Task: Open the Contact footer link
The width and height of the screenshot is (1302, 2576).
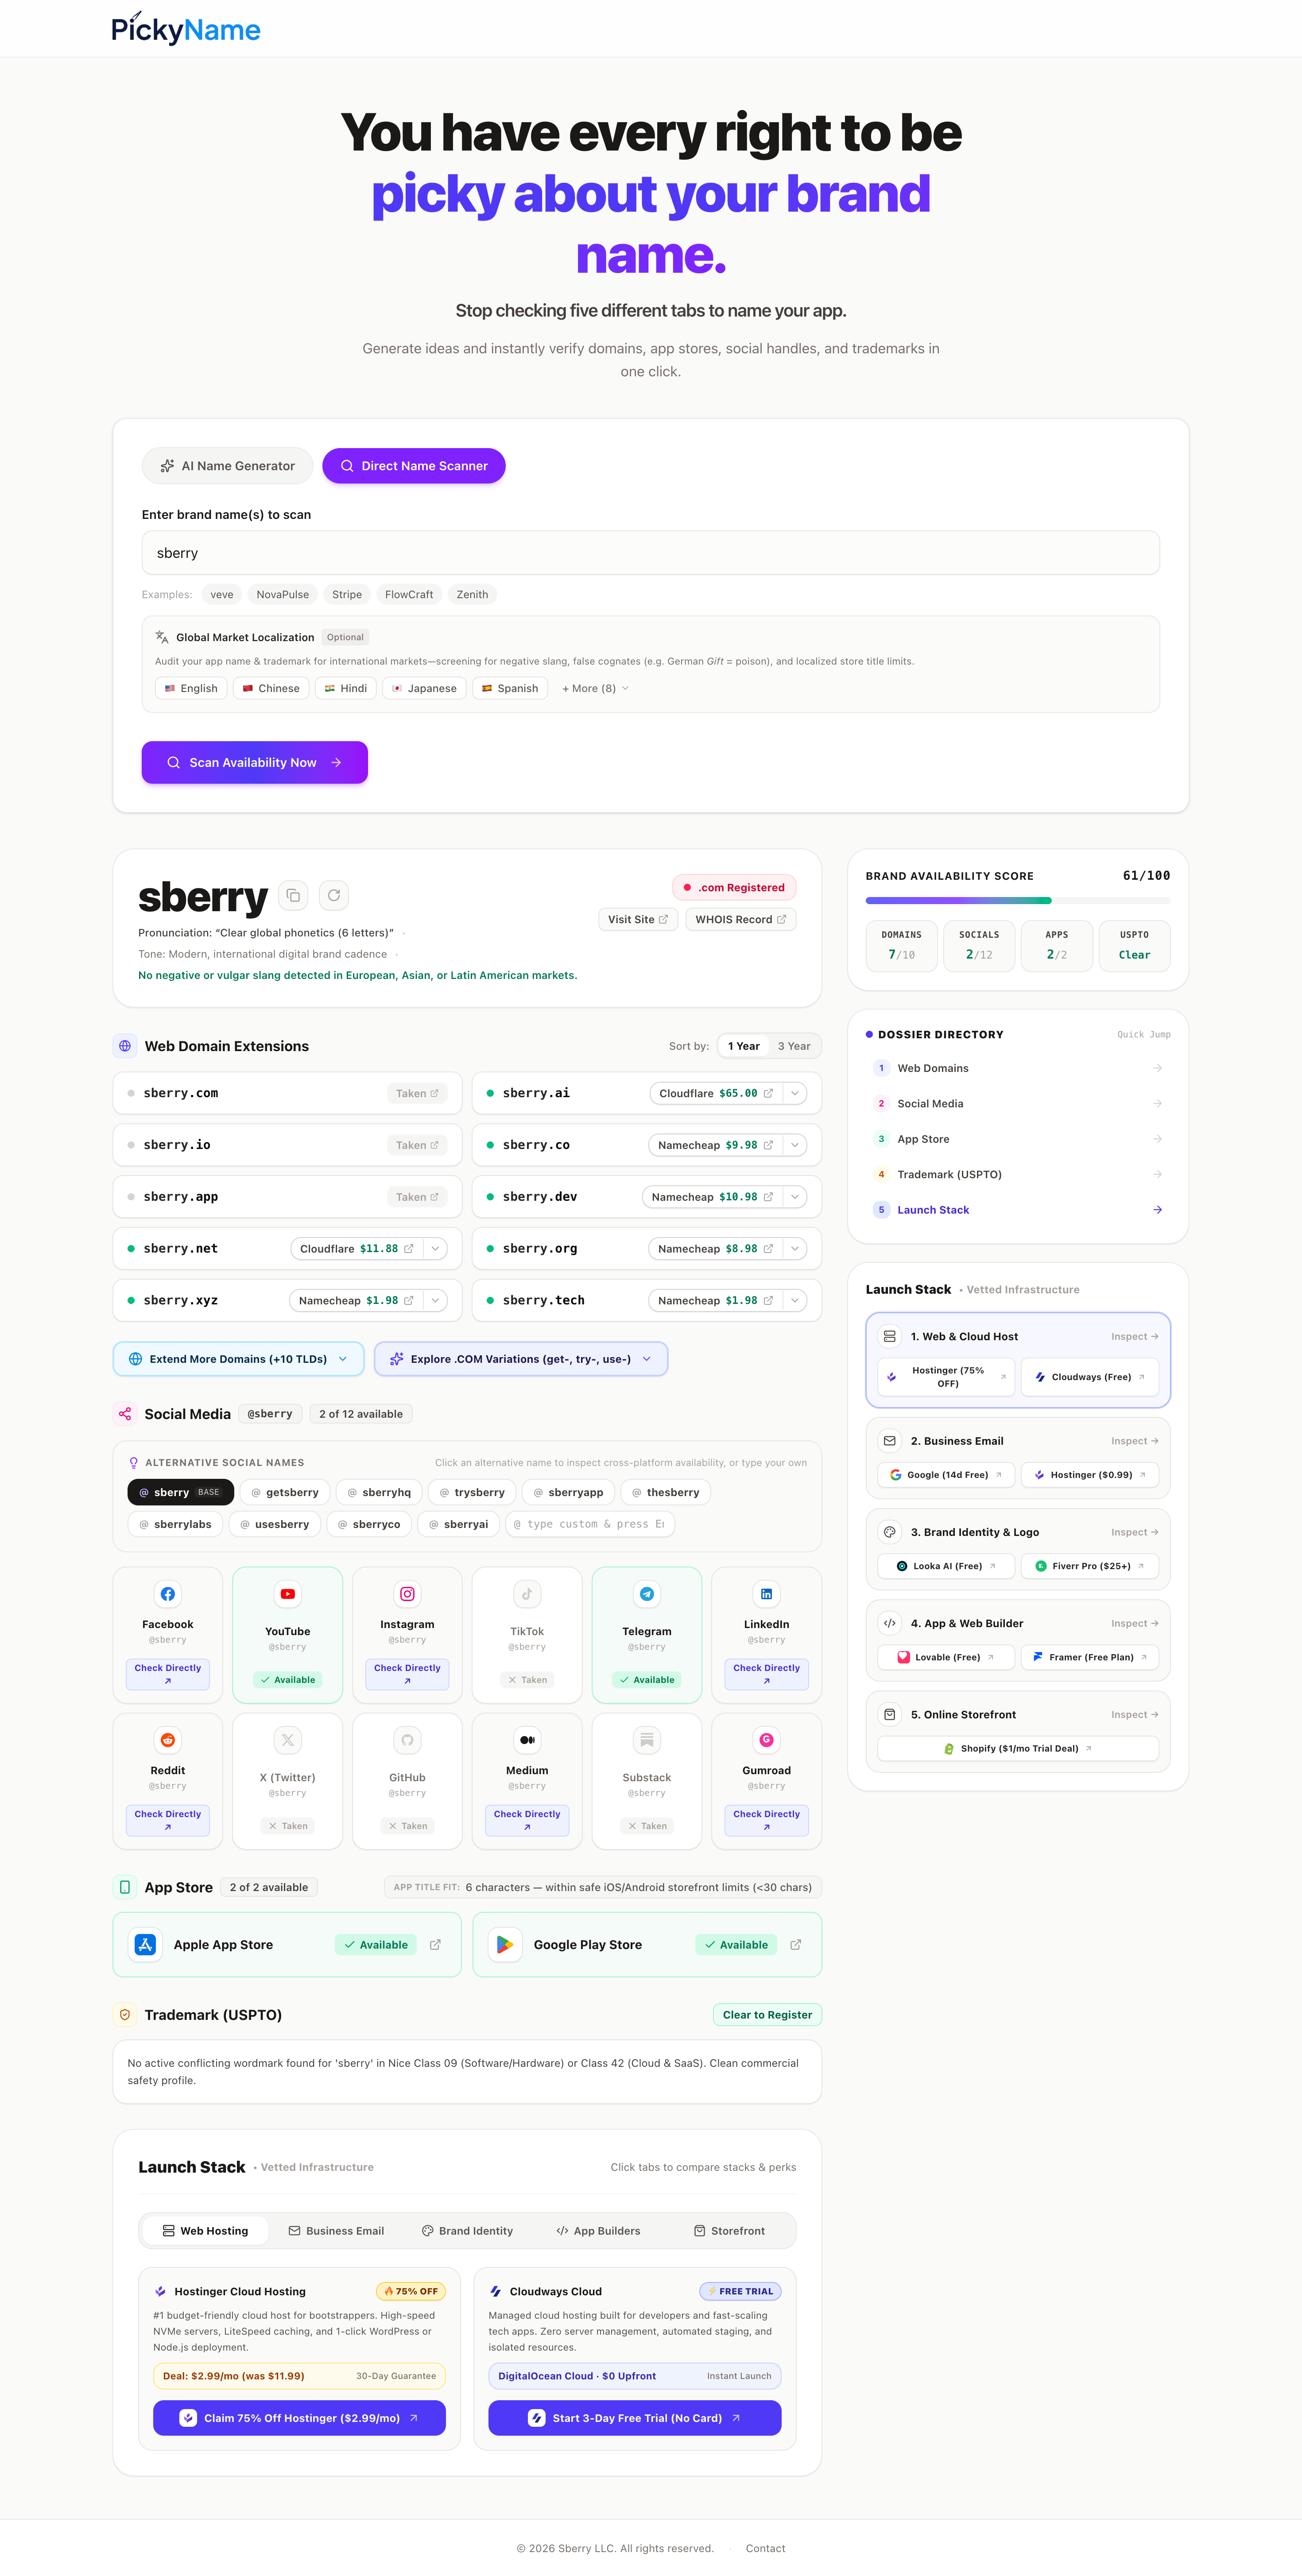Action: [765, 2548]
